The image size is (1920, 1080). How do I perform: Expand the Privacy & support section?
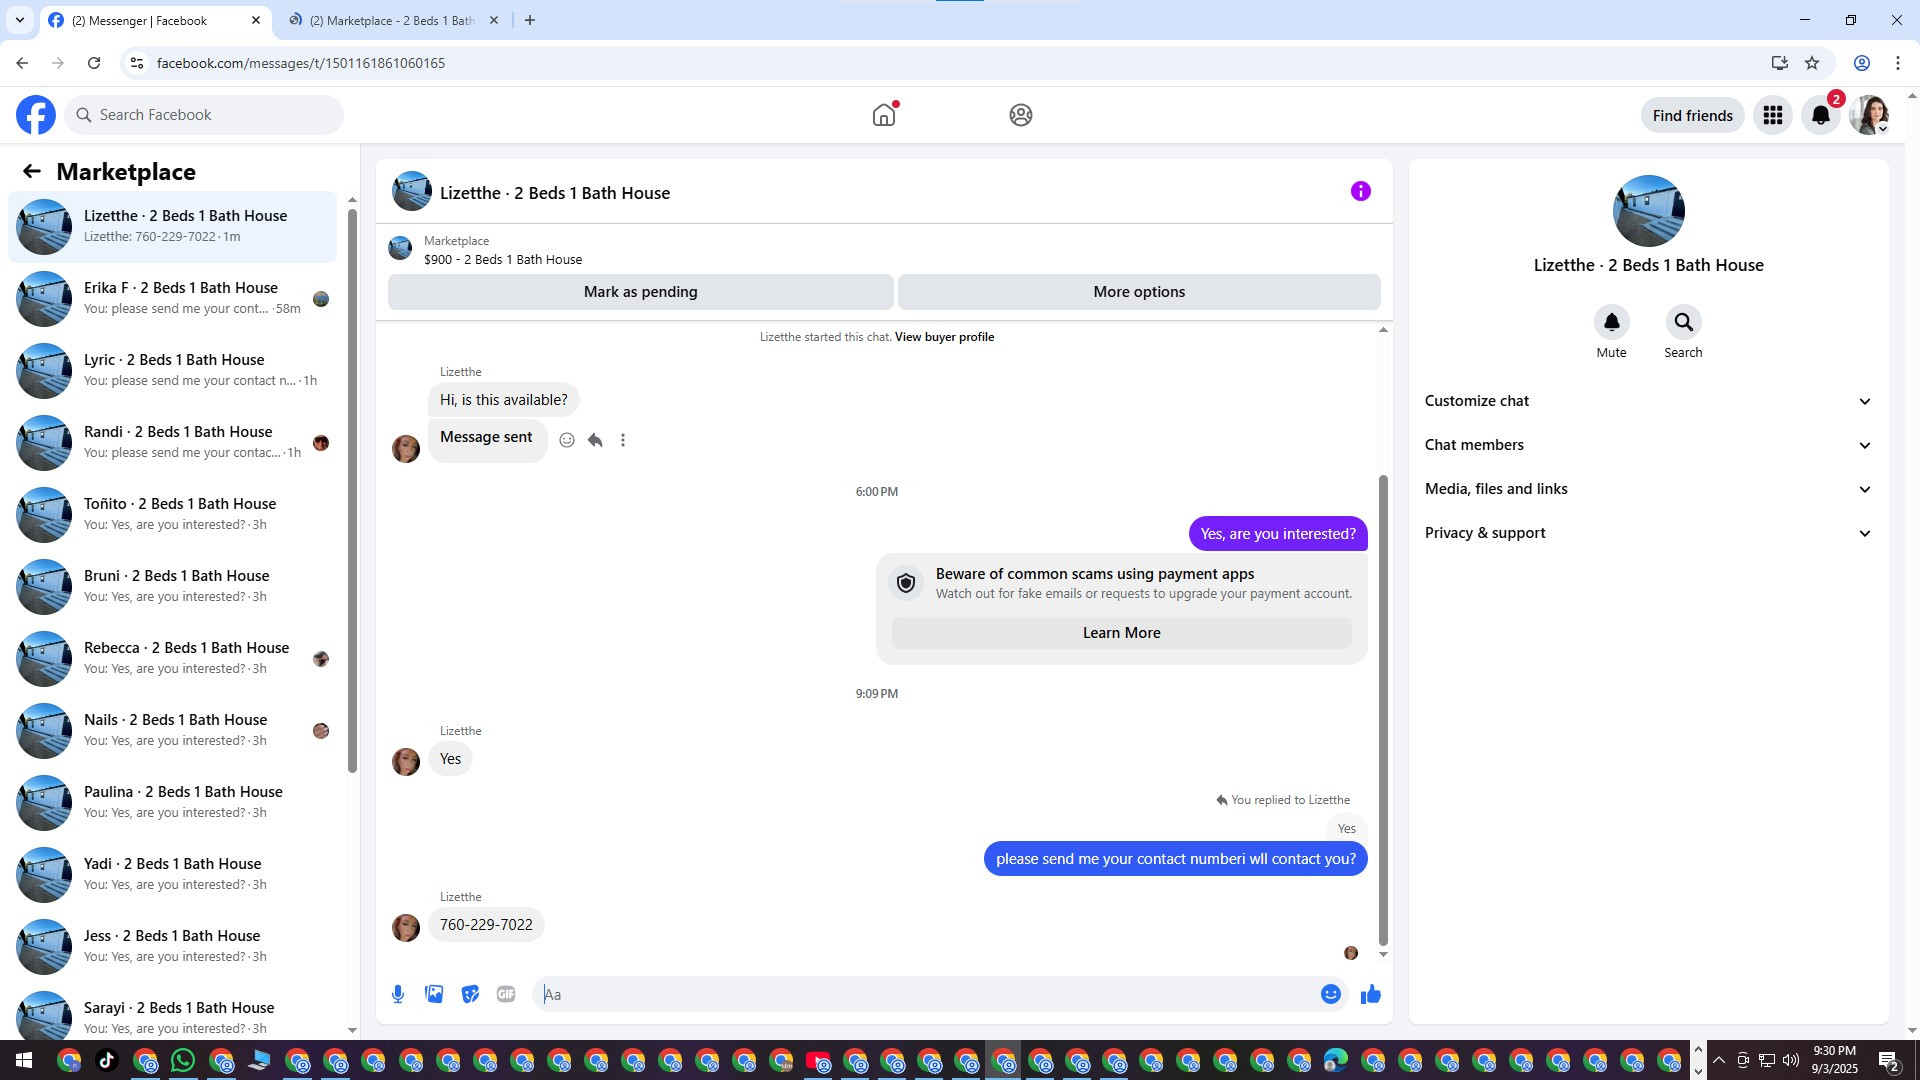coord(1648,533)
